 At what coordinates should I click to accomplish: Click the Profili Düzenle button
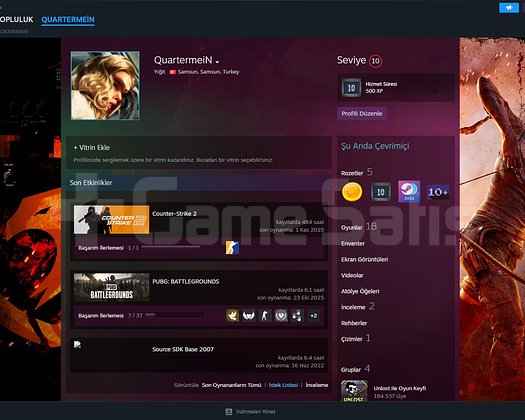(x=362, y=114)
